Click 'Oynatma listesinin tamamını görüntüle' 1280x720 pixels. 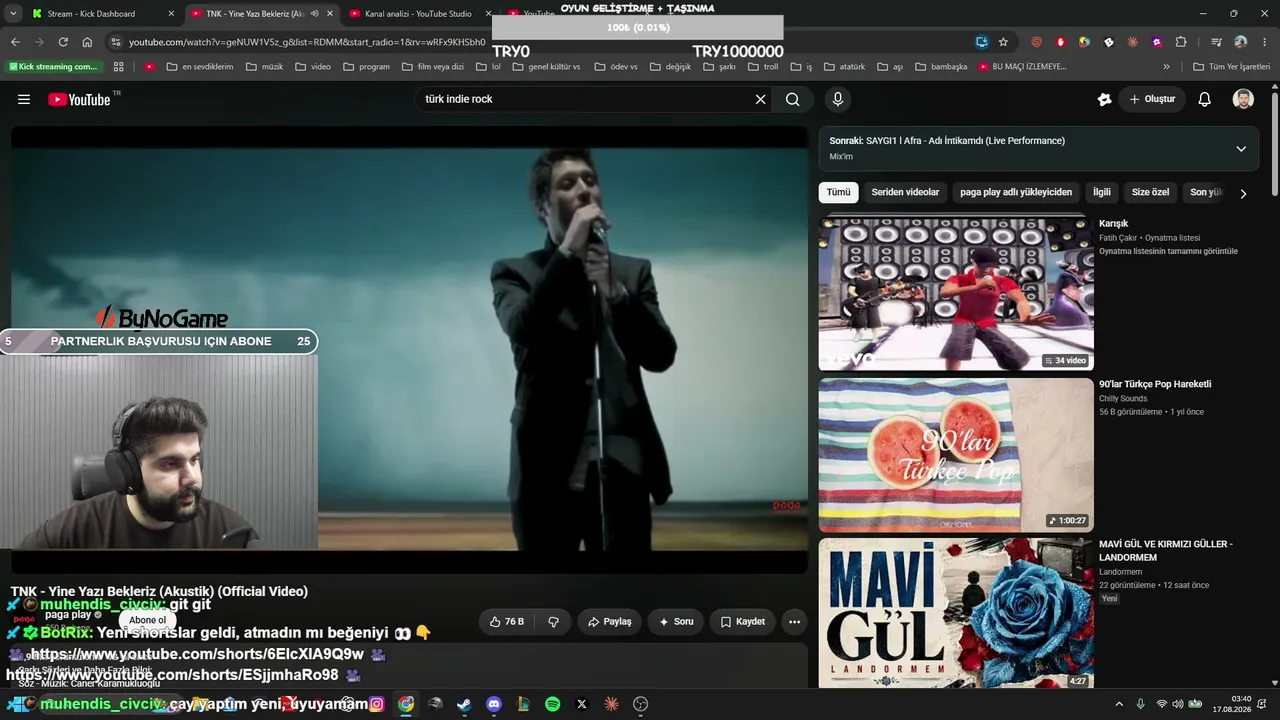click(1168, 251)
